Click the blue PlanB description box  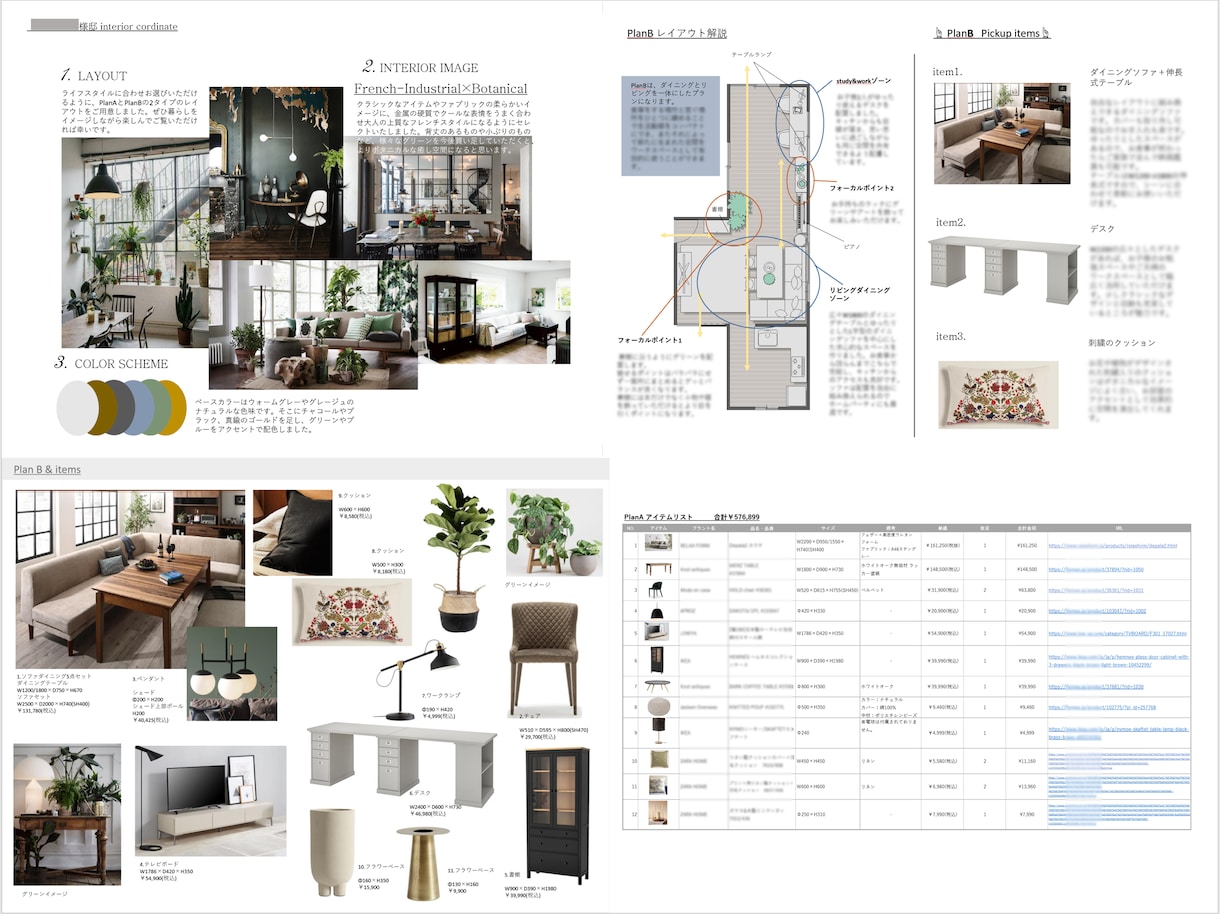pos(668,126)
